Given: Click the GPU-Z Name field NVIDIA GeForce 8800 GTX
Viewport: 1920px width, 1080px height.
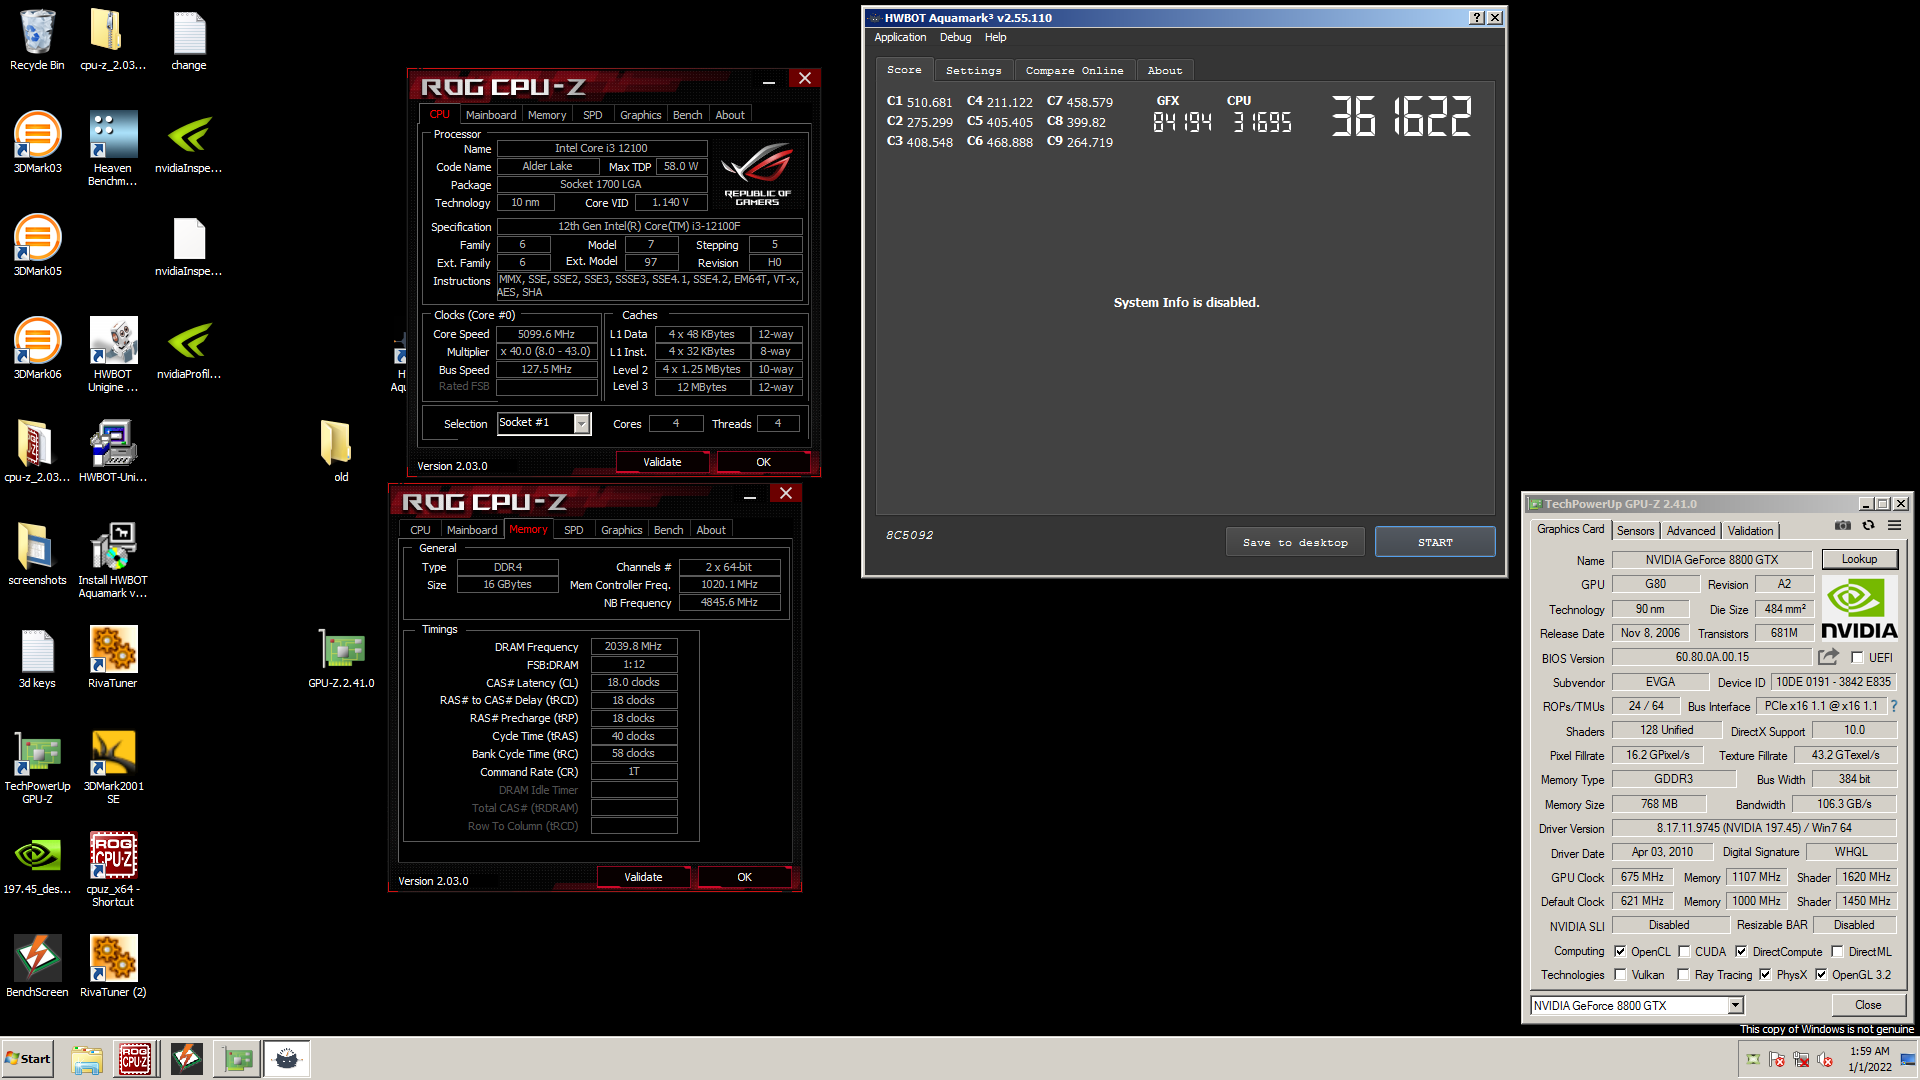Looking at the screenshot, I should pyautogui.click(x=1712, y=560).
